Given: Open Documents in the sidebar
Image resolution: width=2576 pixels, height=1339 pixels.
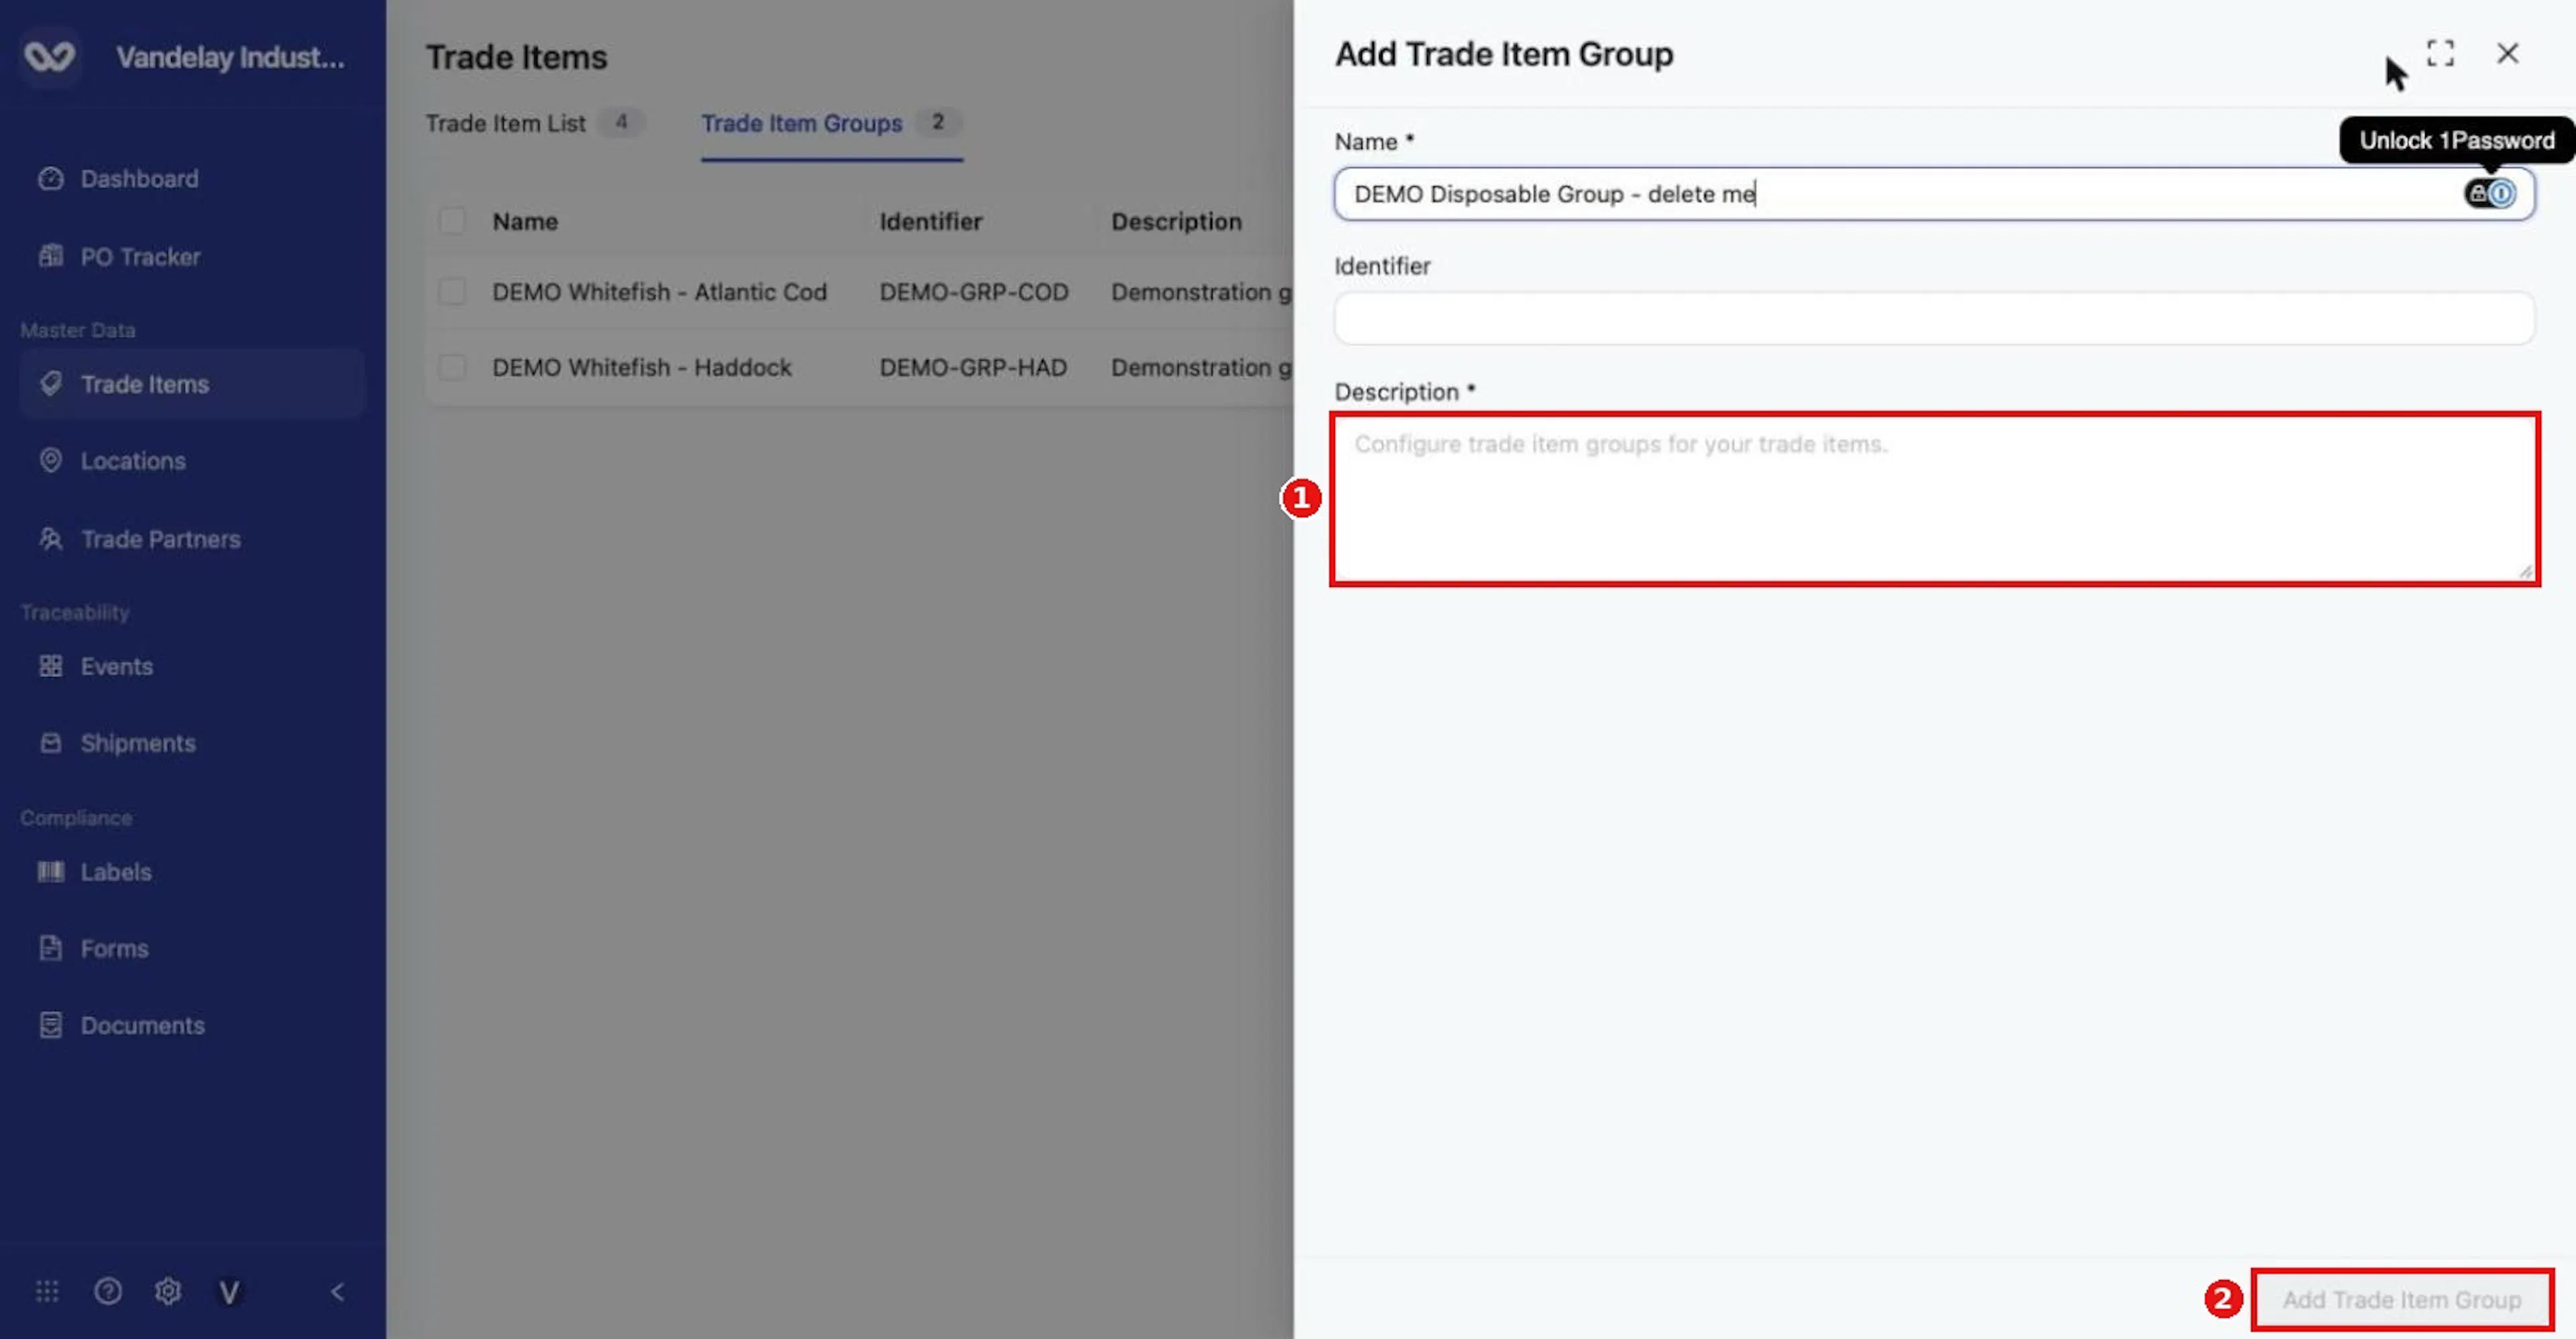Looking at the screenshot, I should pos(191,1026).
